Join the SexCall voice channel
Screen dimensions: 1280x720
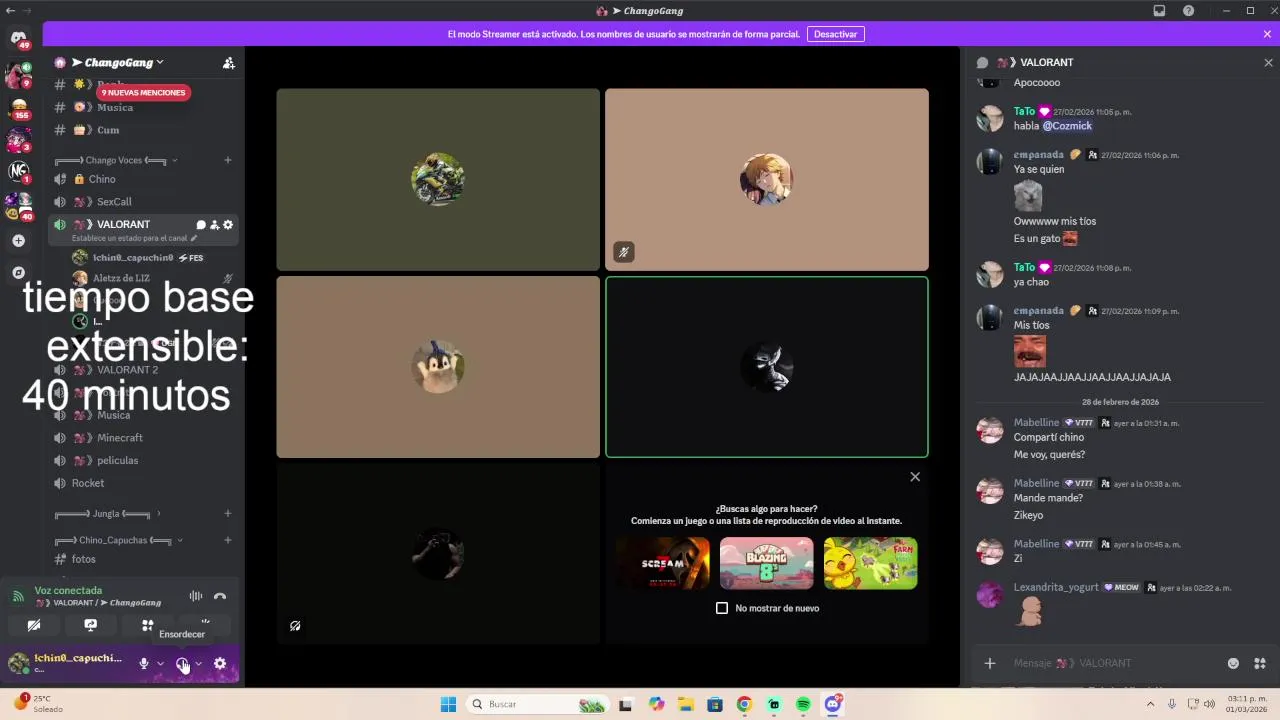145,202
